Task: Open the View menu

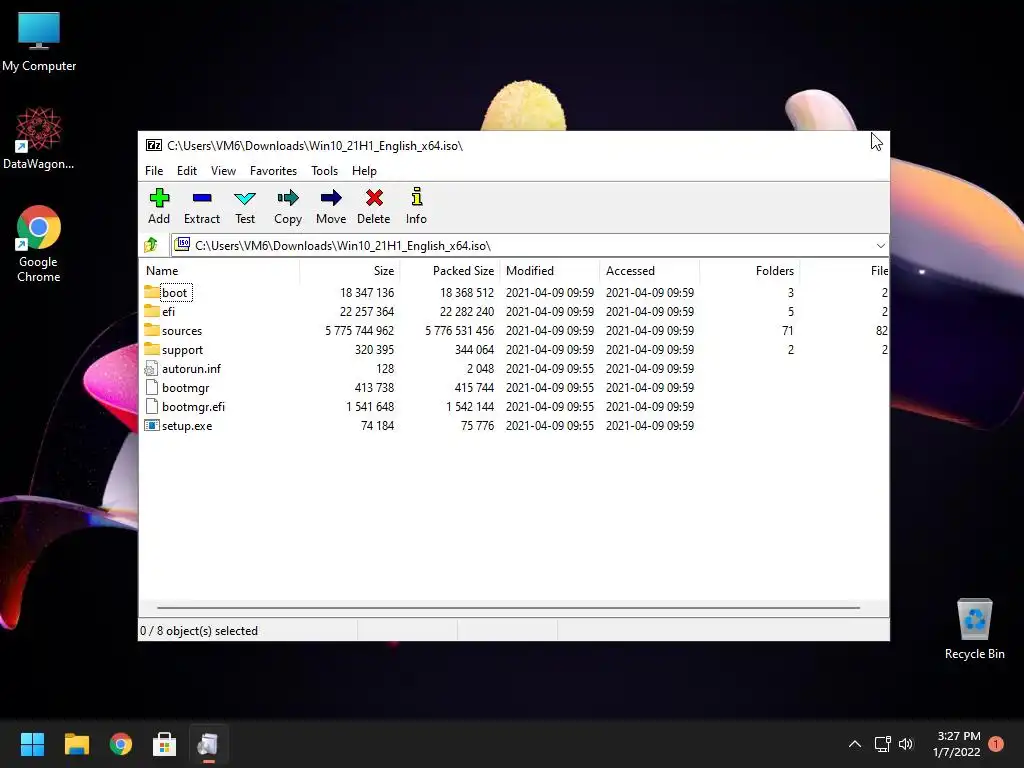Action: pyautogui.click(x=223, y=170)
